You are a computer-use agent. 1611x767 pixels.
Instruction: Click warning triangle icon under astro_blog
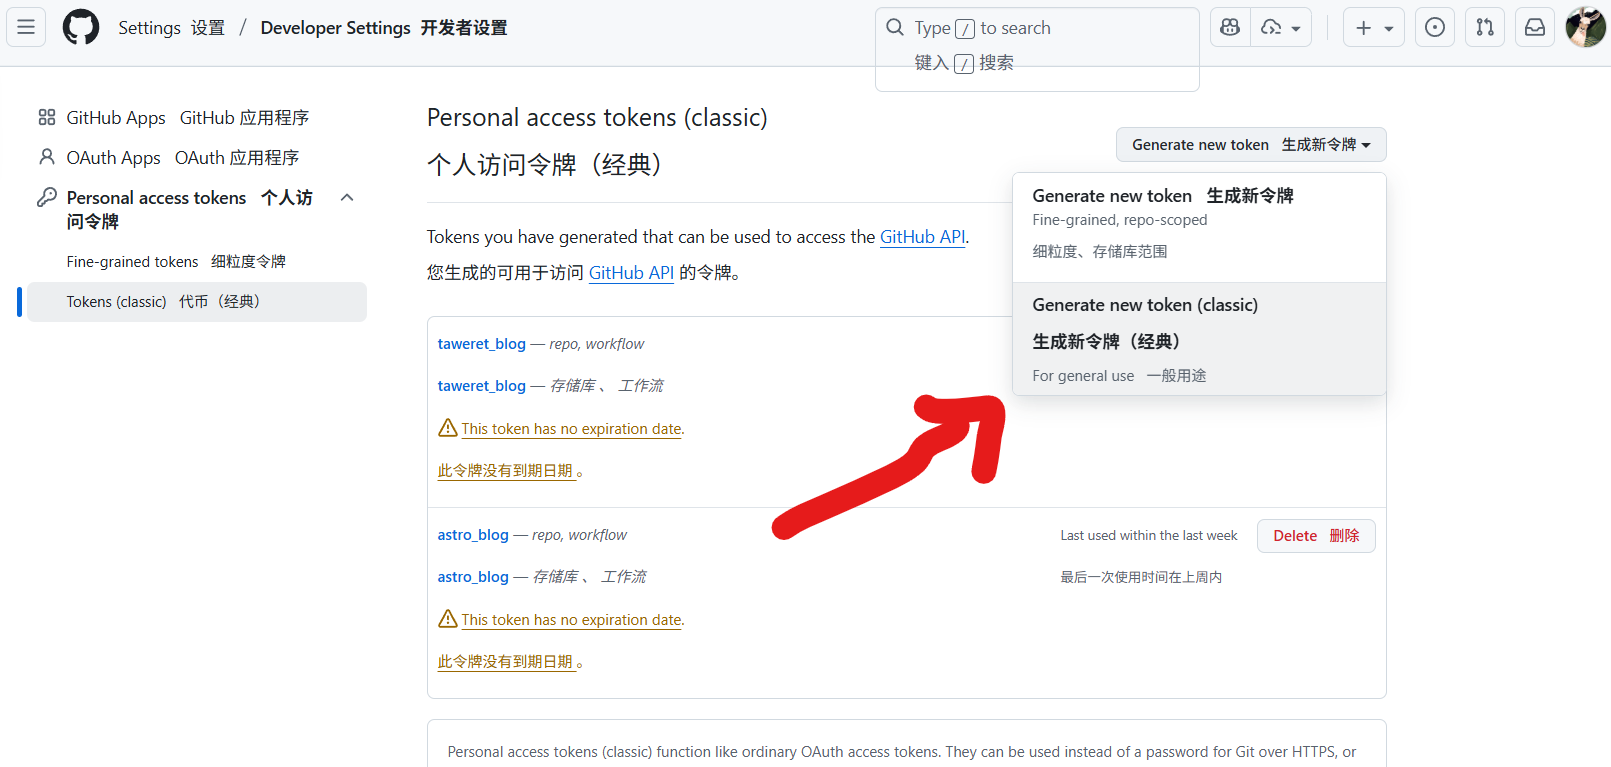tap(448, 619)
